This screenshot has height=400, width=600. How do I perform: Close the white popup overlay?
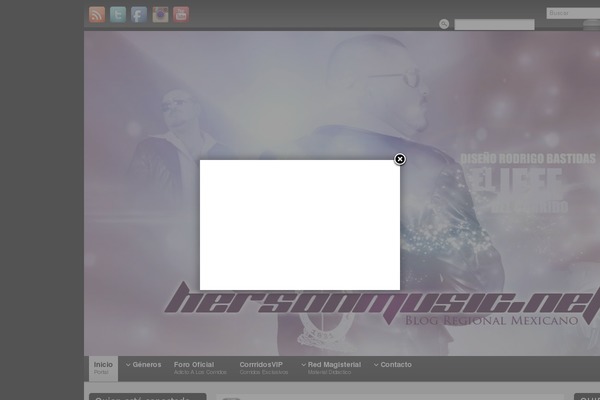(x=400, y=159)
